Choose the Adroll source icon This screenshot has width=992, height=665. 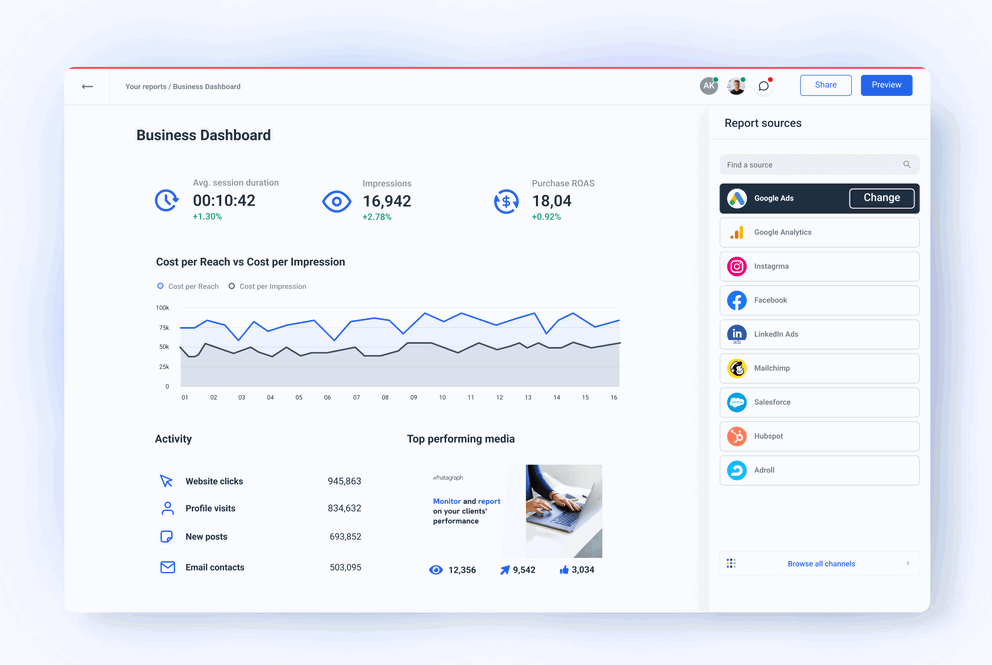pyautogui.click(x=738, y=470)
